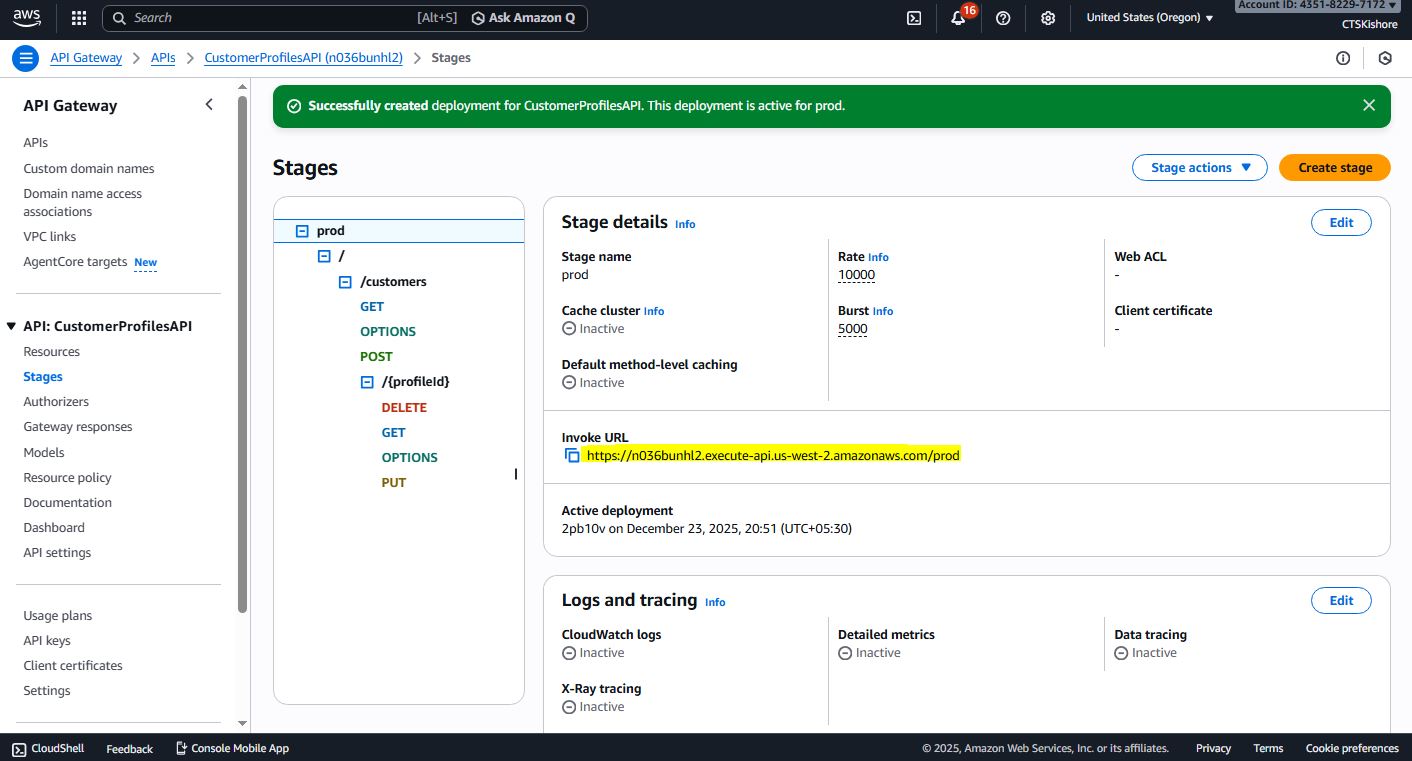Click the Create stage button
The image size is (1412, 761).
pos(1334,168)
